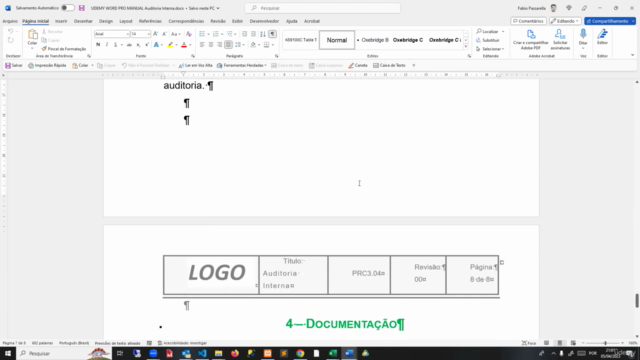Toggle the show paragraph marks (¶) button
This screenshot has width=640, height=360.
(273, 34)
